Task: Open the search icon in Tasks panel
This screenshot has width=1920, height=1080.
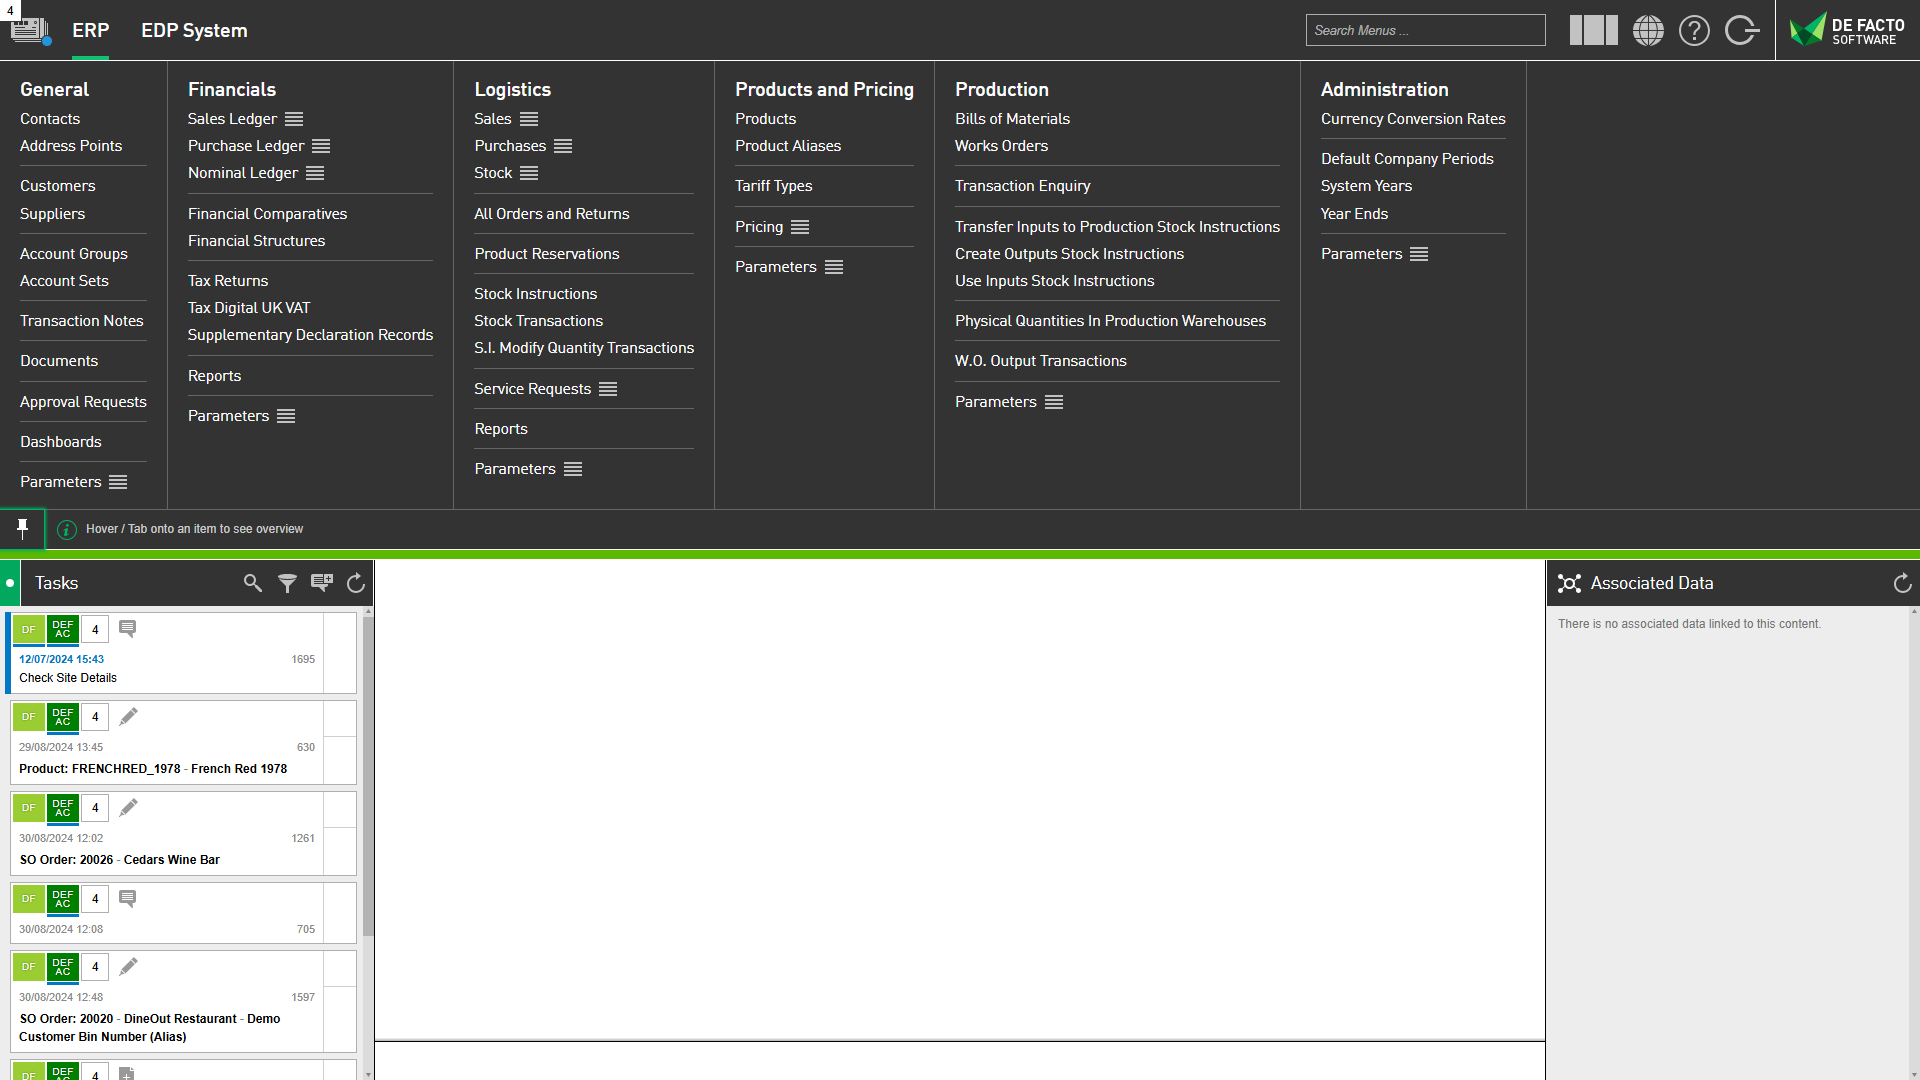Action: click(252, 583)
